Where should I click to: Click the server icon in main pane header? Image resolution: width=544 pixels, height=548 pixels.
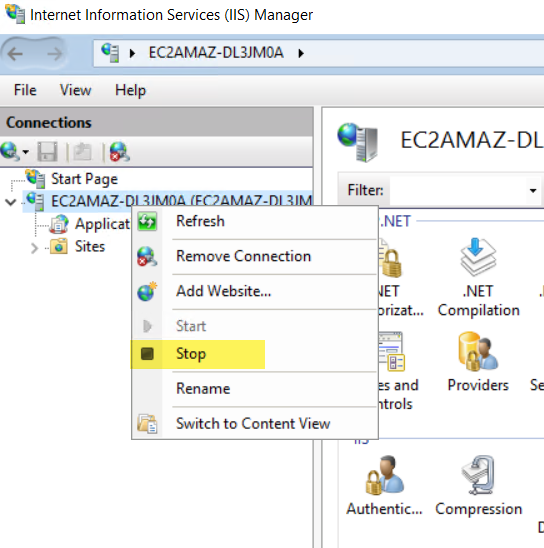pyautogui.click(x=358, y=142)
